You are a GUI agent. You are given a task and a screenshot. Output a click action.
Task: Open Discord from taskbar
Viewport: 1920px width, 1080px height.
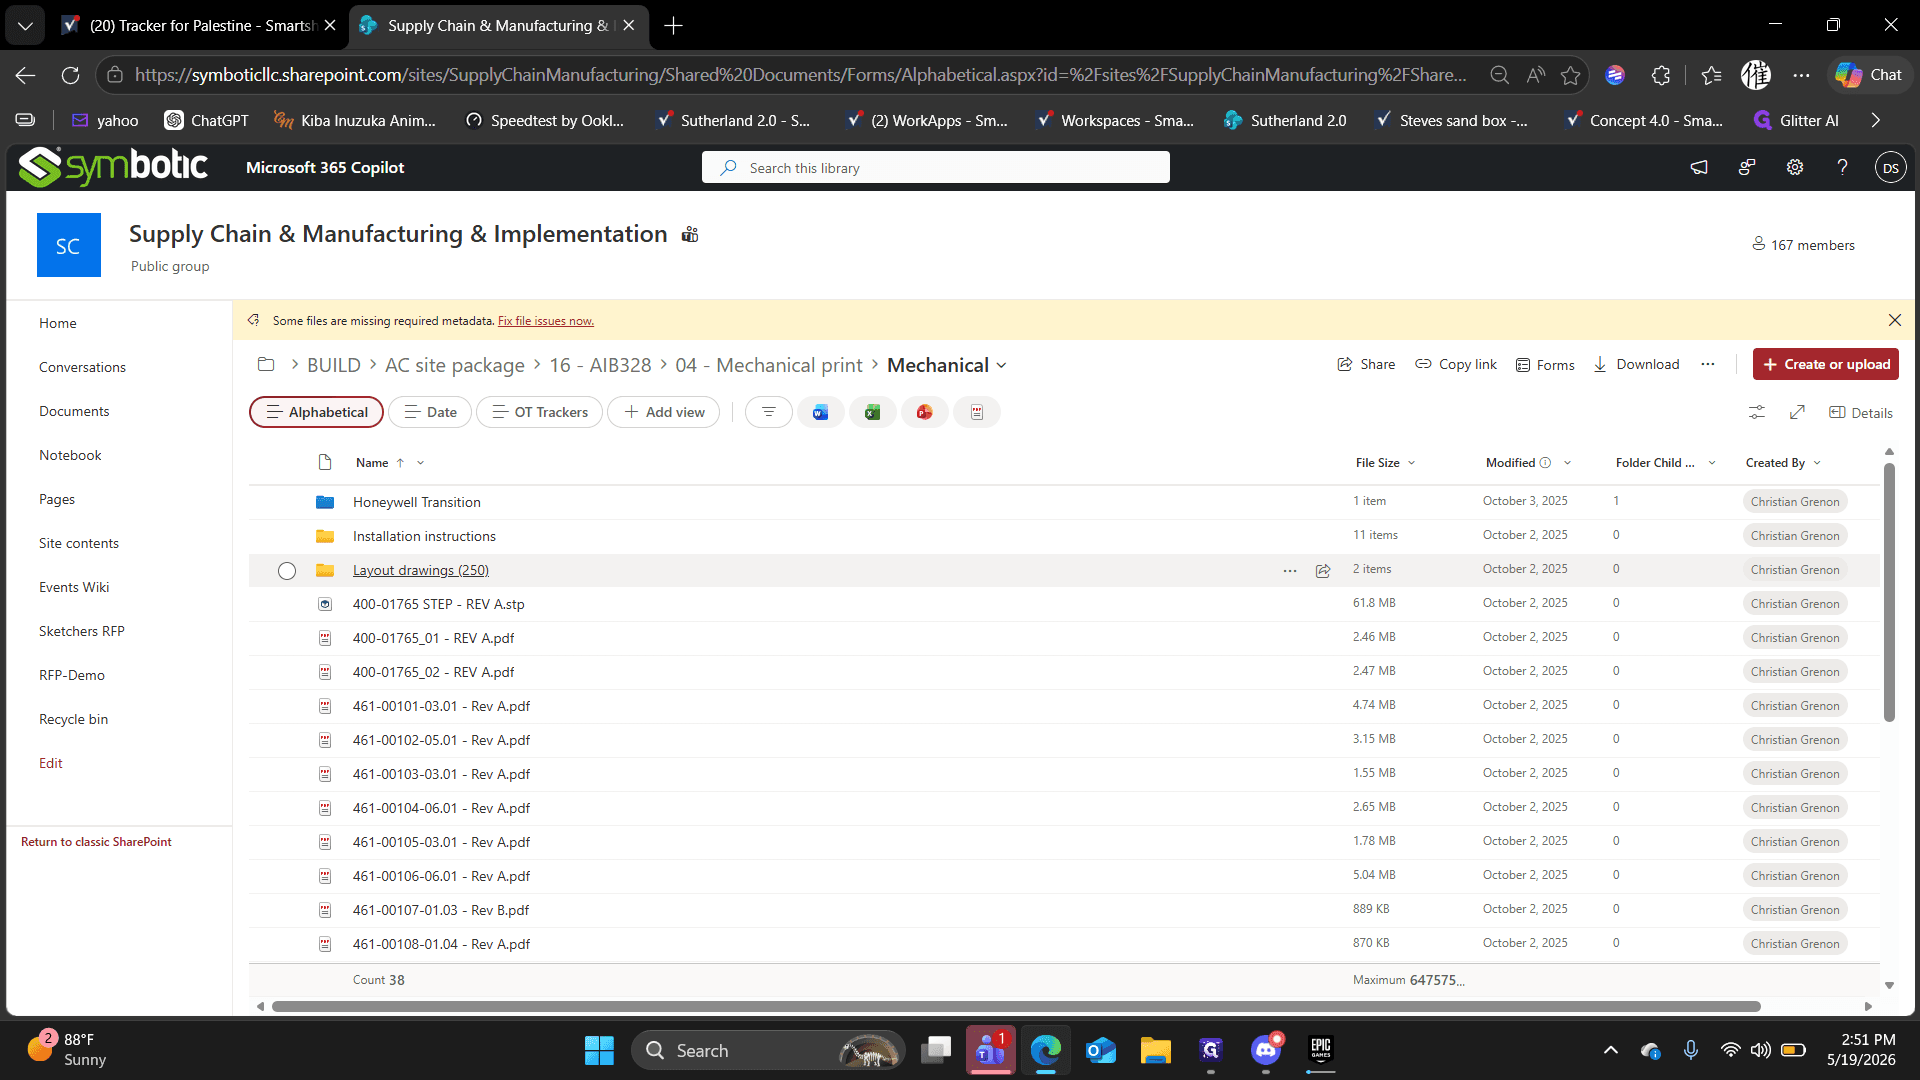(x=1266, y=1050)
